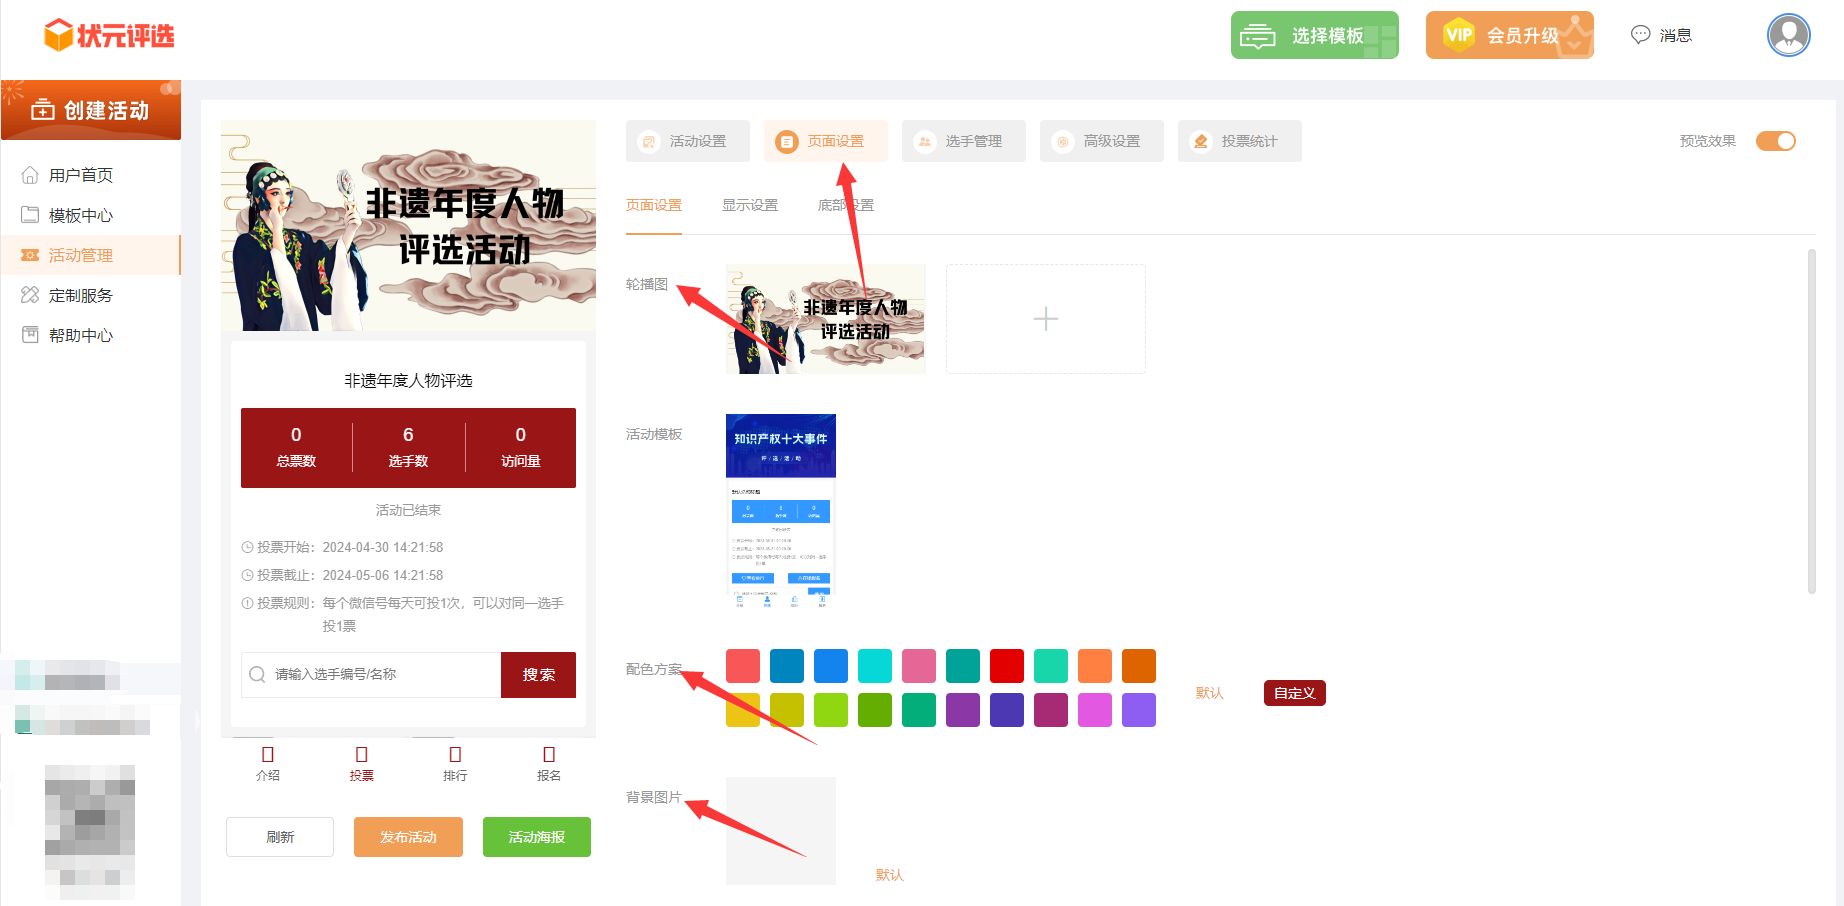This screenshot has height=906, width=1844.
Task: Switch to the 显示设置 sub-tab
Action: point(749,205)
